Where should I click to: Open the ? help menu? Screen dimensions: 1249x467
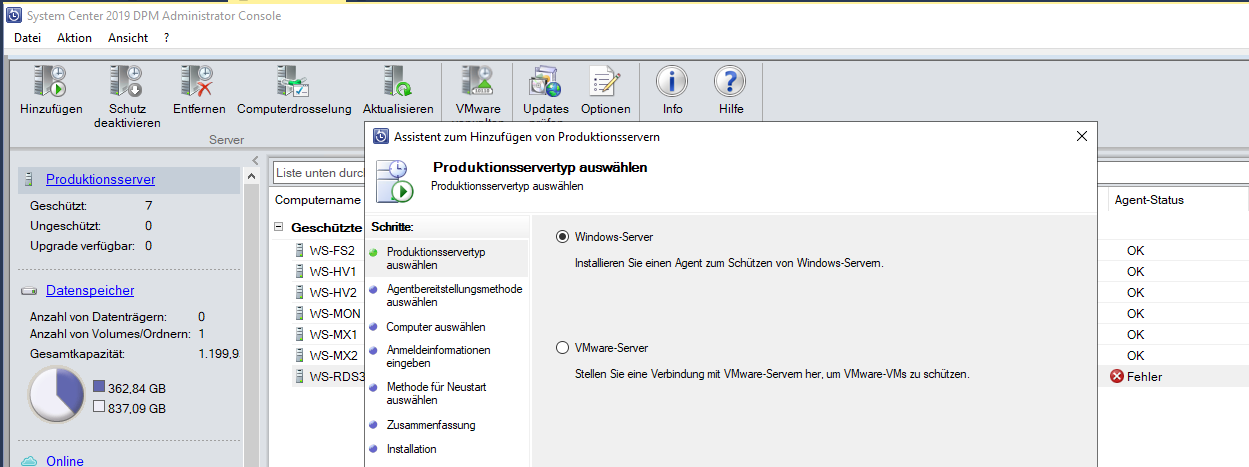167,38
